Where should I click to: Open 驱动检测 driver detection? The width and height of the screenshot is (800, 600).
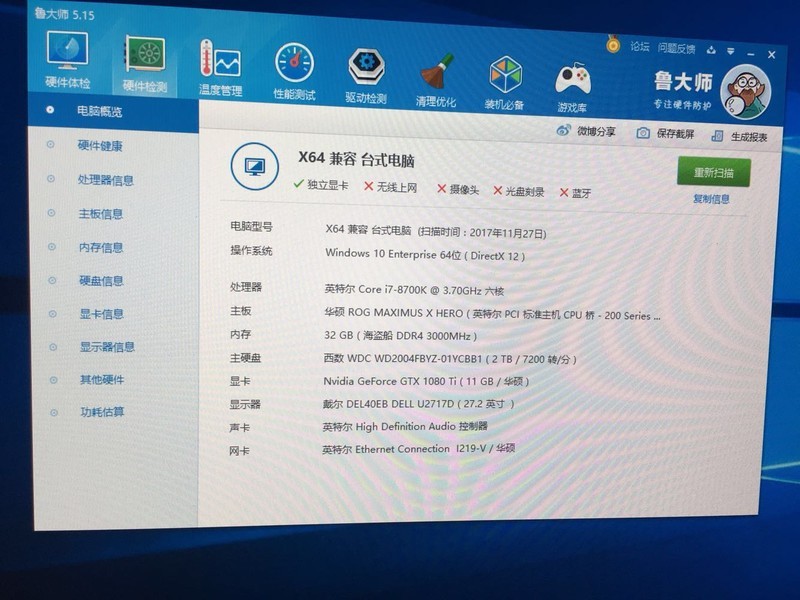(x=366, y=75)
